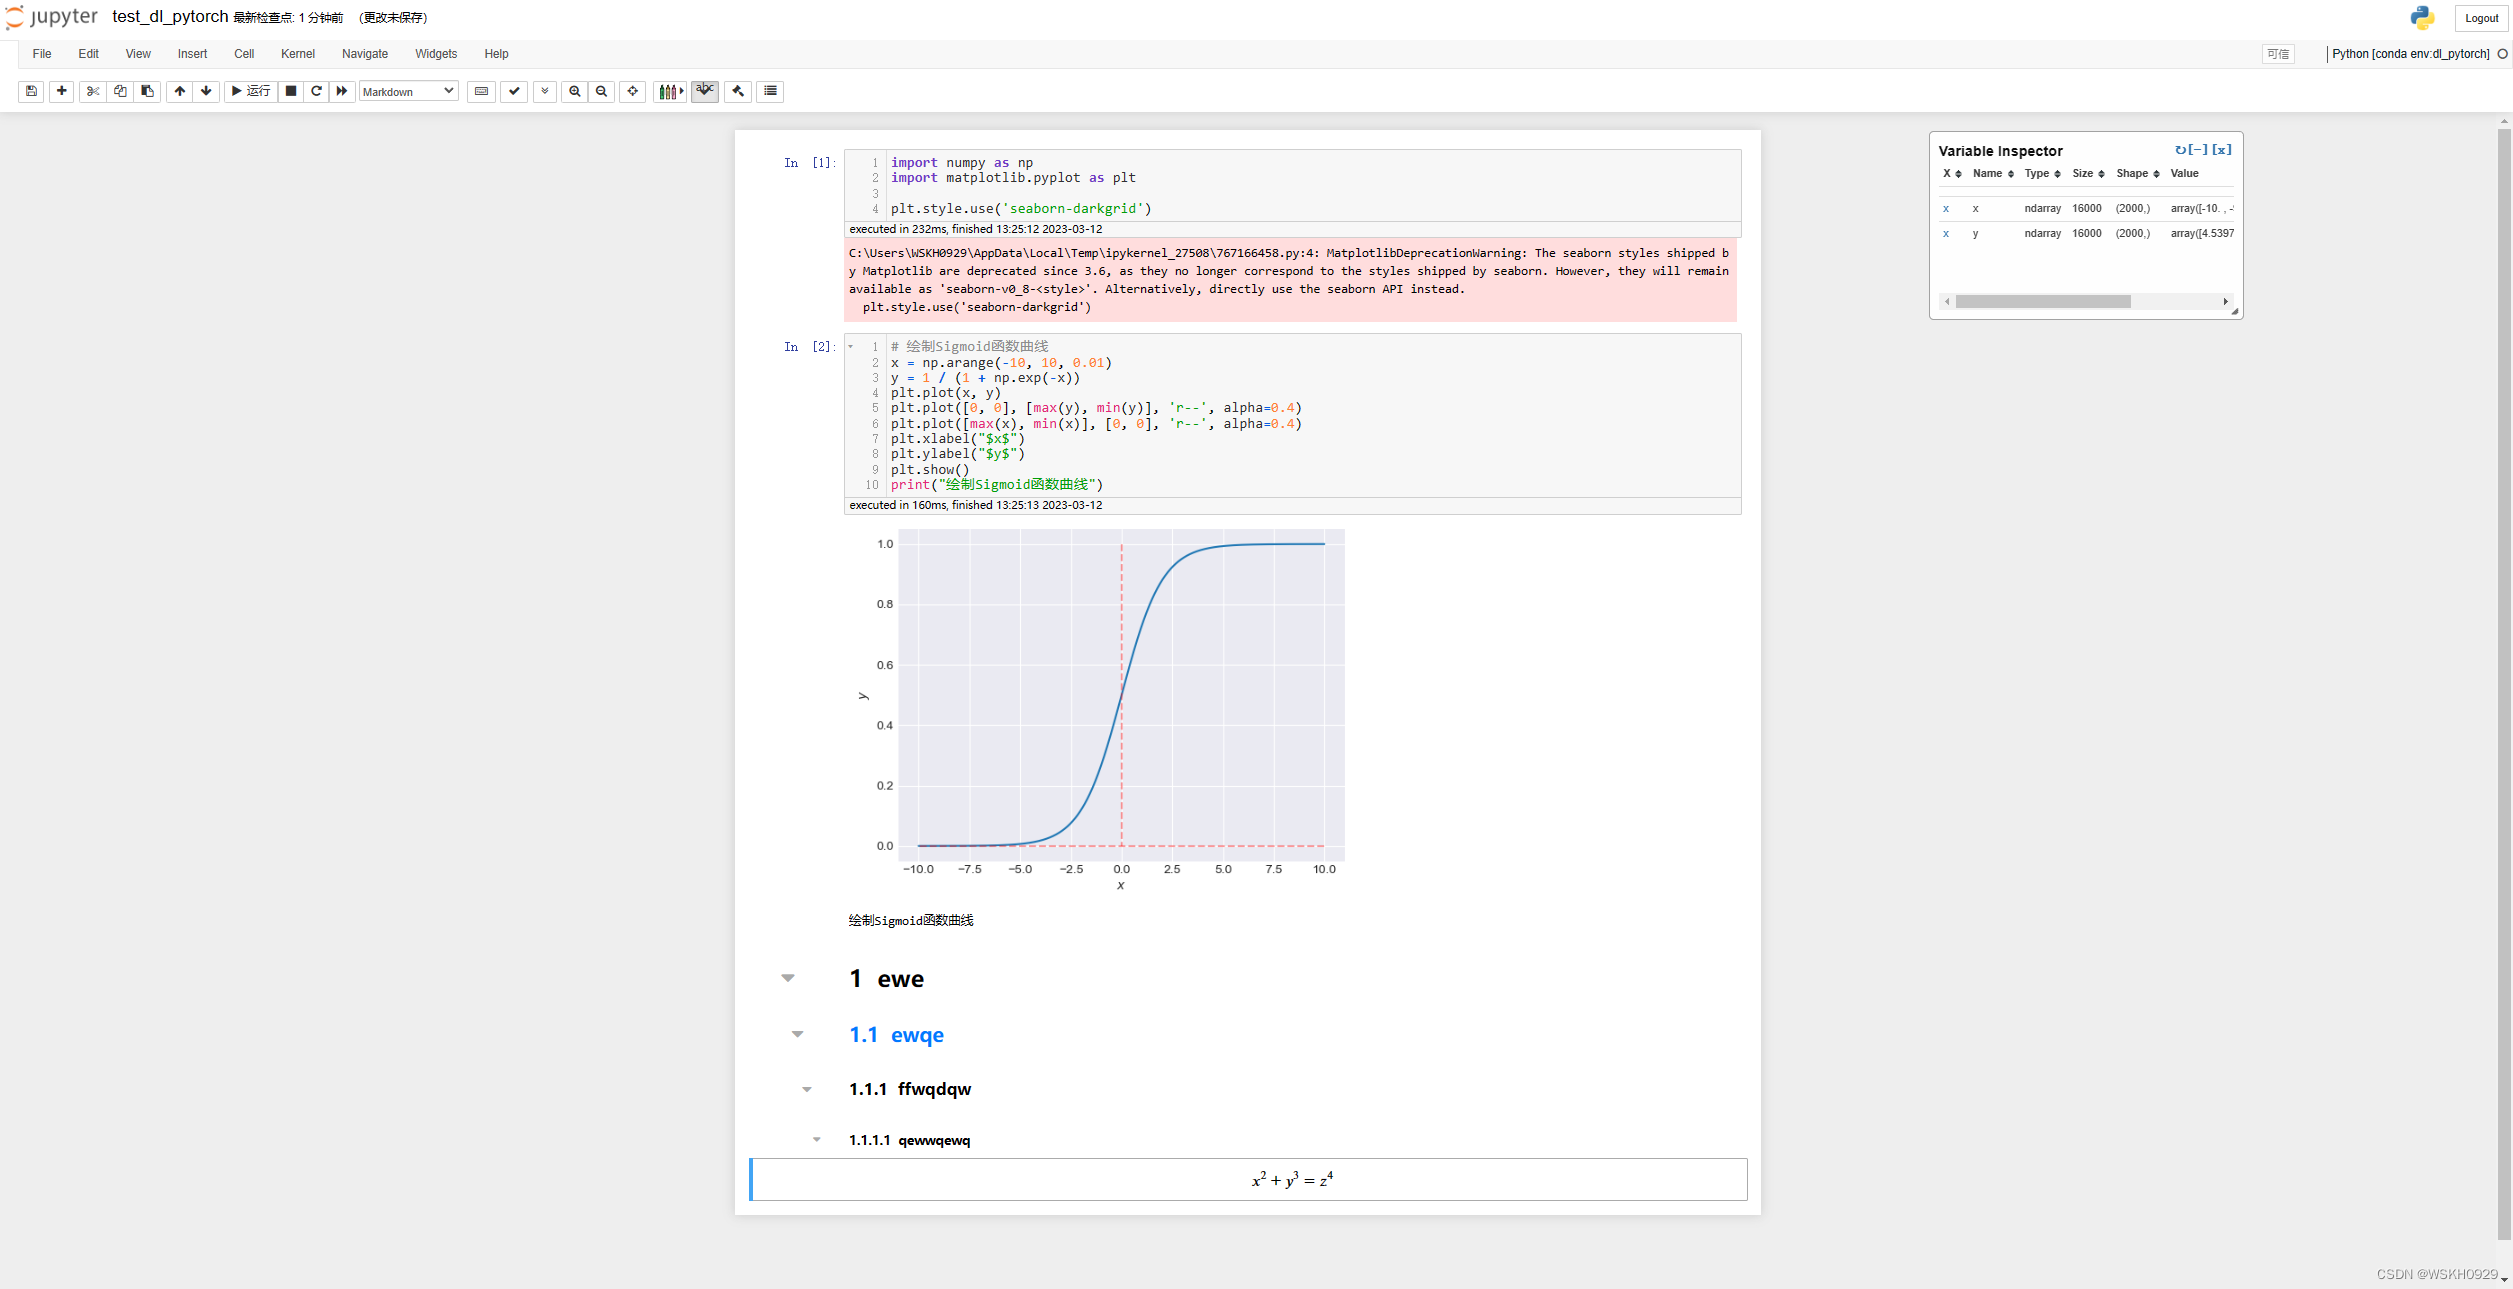This screenshot has height=1289, width=2513.
Task: Click the Variable Inspector resize corner handle
Action: [2235, 311]
